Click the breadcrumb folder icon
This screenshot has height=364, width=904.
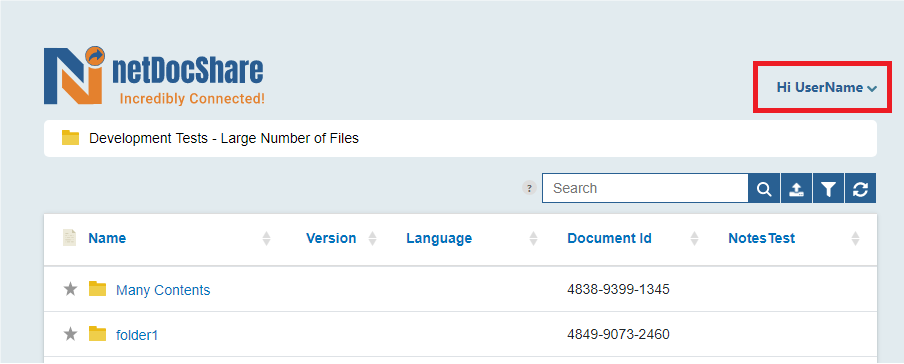click(x=70, y=138)
